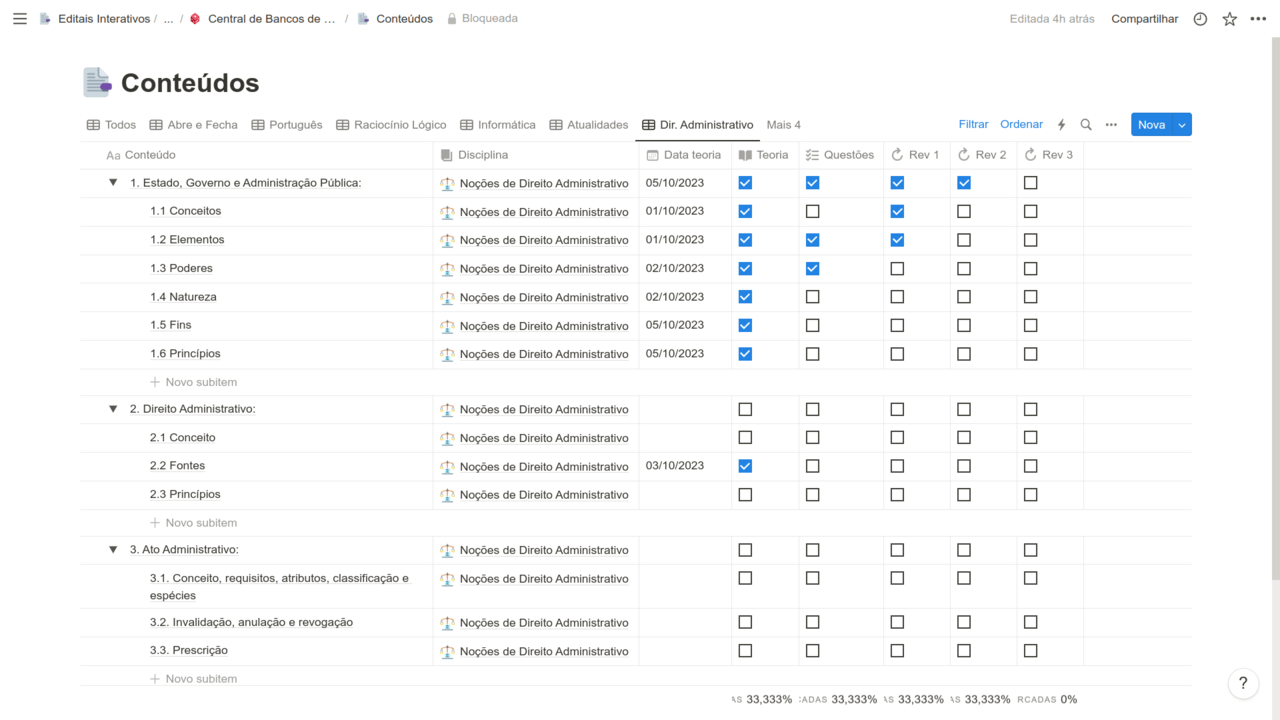Open the 1.3 Poderes row title
Screen dimensions: 1280x720
(181, 268)
